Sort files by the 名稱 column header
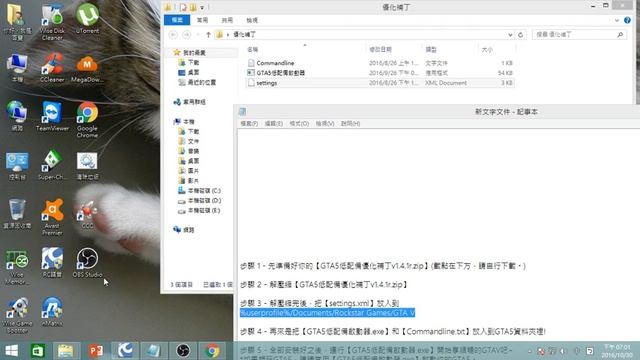 point(305,49)
